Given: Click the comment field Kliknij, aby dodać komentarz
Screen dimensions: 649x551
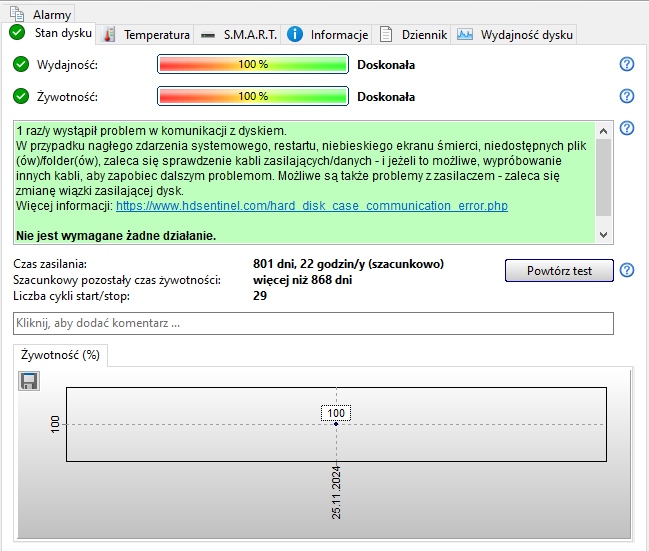Looking at the screenshot, I should click(313, 323).
